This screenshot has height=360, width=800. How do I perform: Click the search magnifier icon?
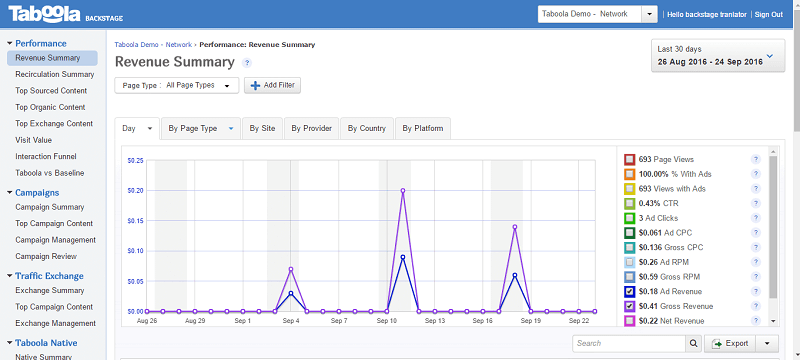click(693, 344)
